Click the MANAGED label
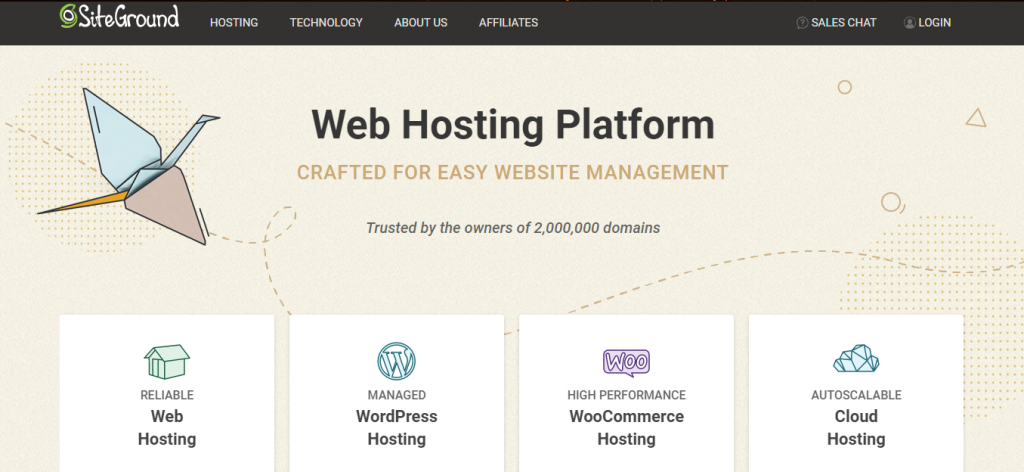 pyautogui.click(x=396, y=395)
